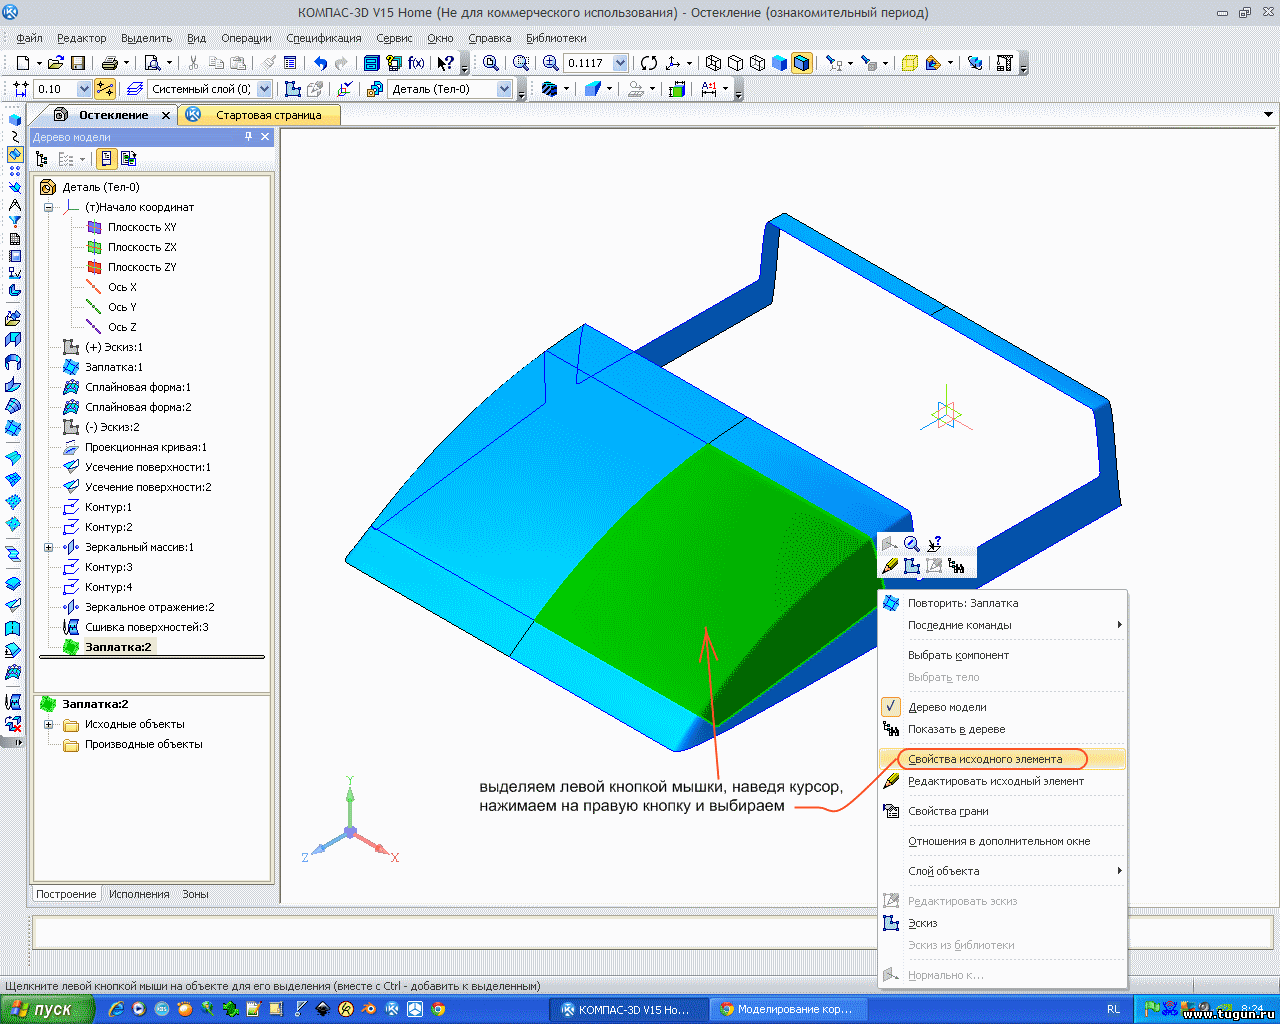Select Плоскость XY in model tree
The image size is (1280, 1024).
(142, 227)
